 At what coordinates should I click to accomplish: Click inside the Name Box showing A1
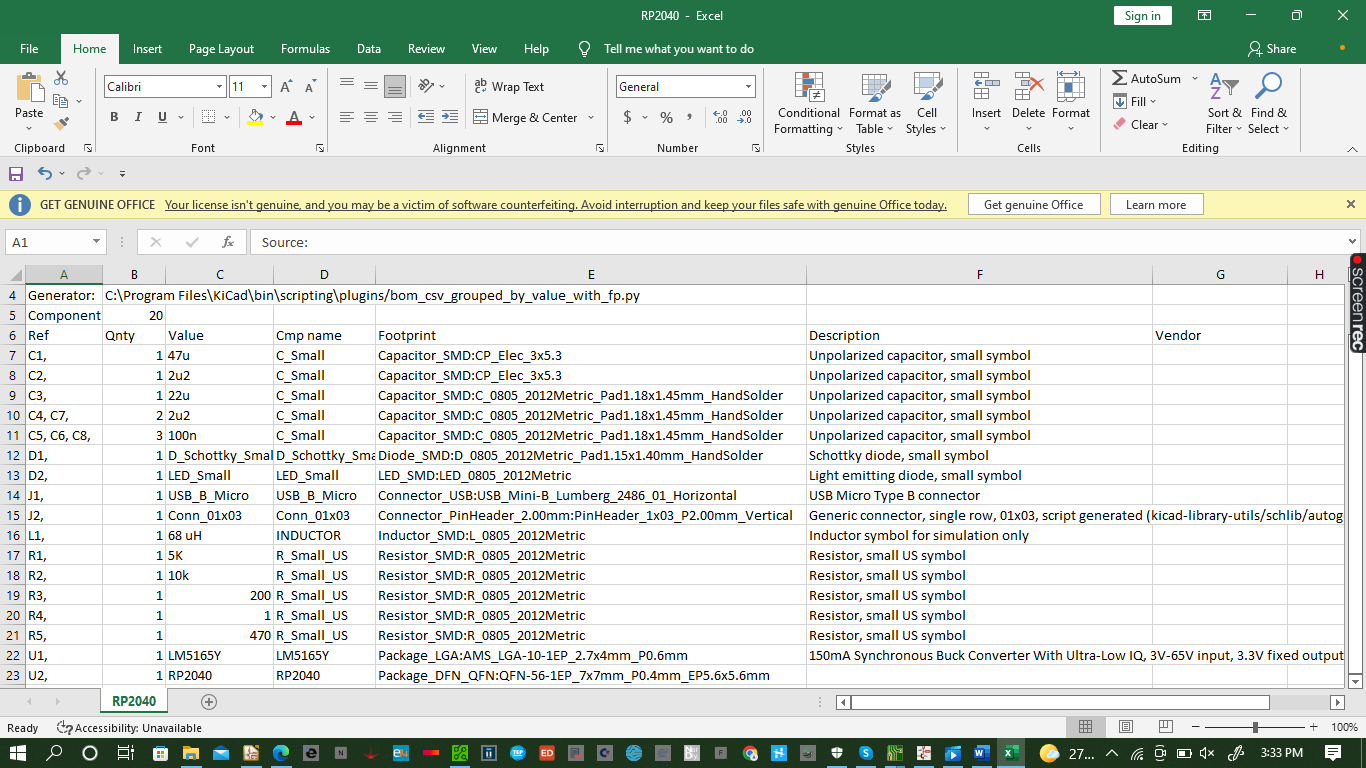[49, 242]
